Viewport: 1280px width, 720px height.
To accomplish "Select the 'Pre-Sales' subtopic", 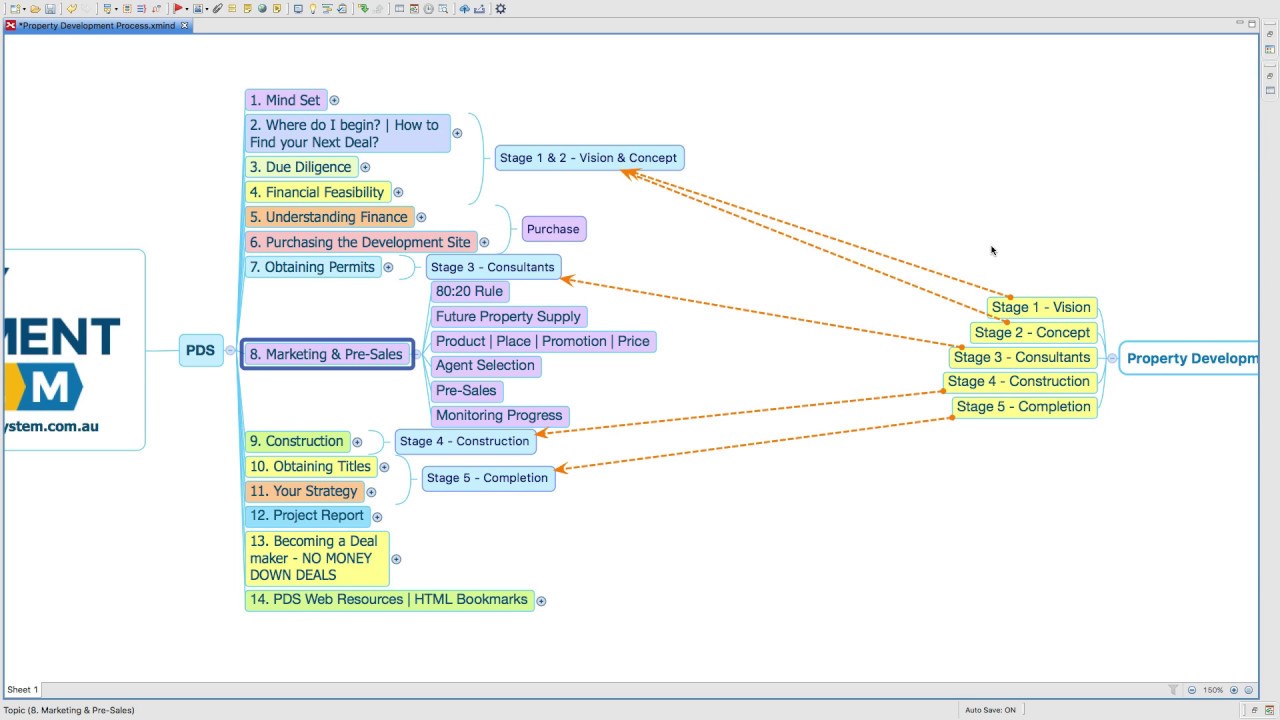I will (x=466, y=391).
